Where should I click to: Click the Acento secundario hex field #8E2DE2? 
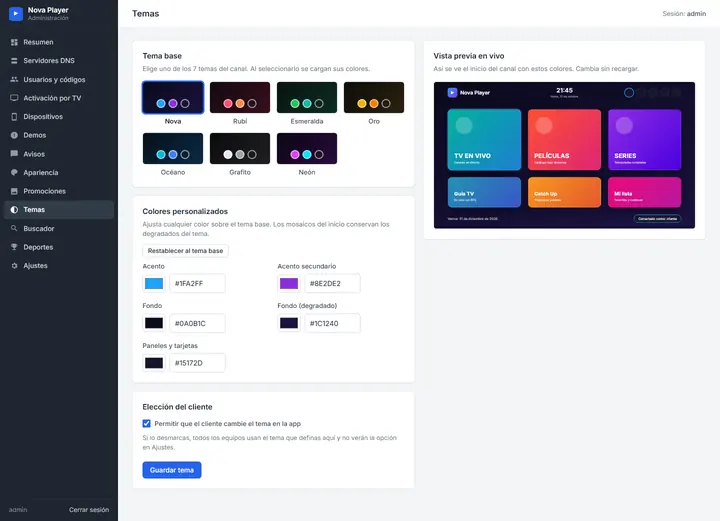[x=332, y=284]
